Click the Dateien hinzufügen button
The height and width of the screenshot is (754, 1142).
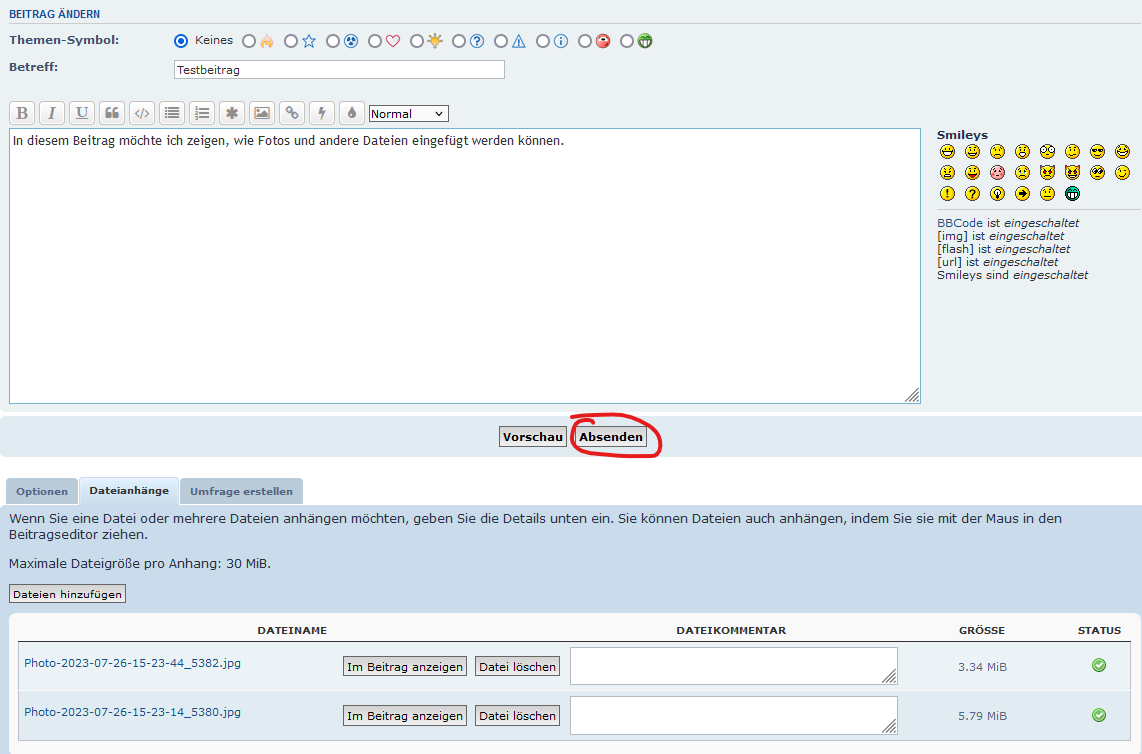[x=68, y=594]
